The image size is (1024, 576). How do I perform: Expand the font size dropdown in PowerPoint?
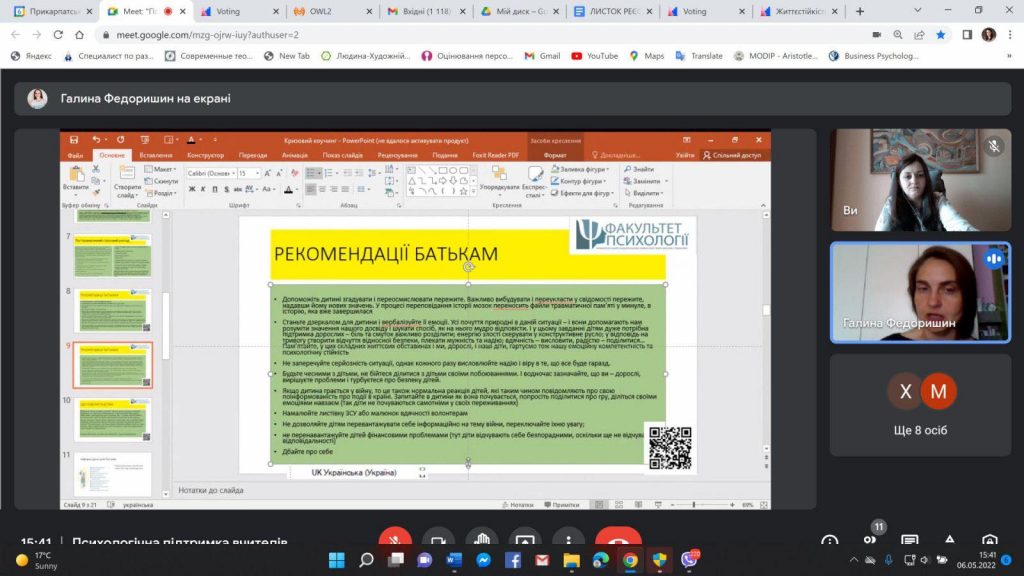(257, 173)
